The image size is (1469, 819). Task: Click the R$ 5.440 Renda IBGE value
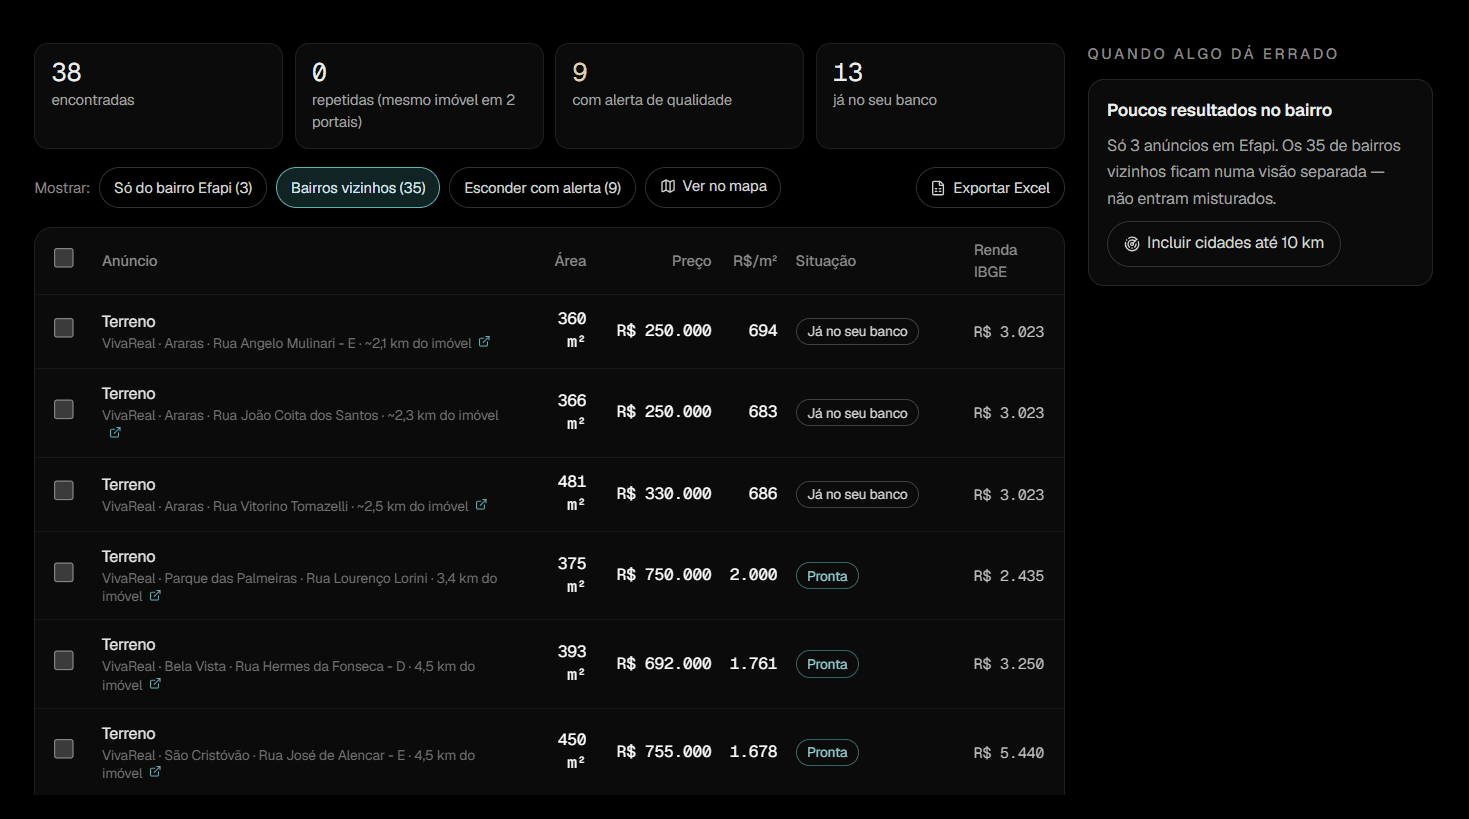coord(1009,753)
